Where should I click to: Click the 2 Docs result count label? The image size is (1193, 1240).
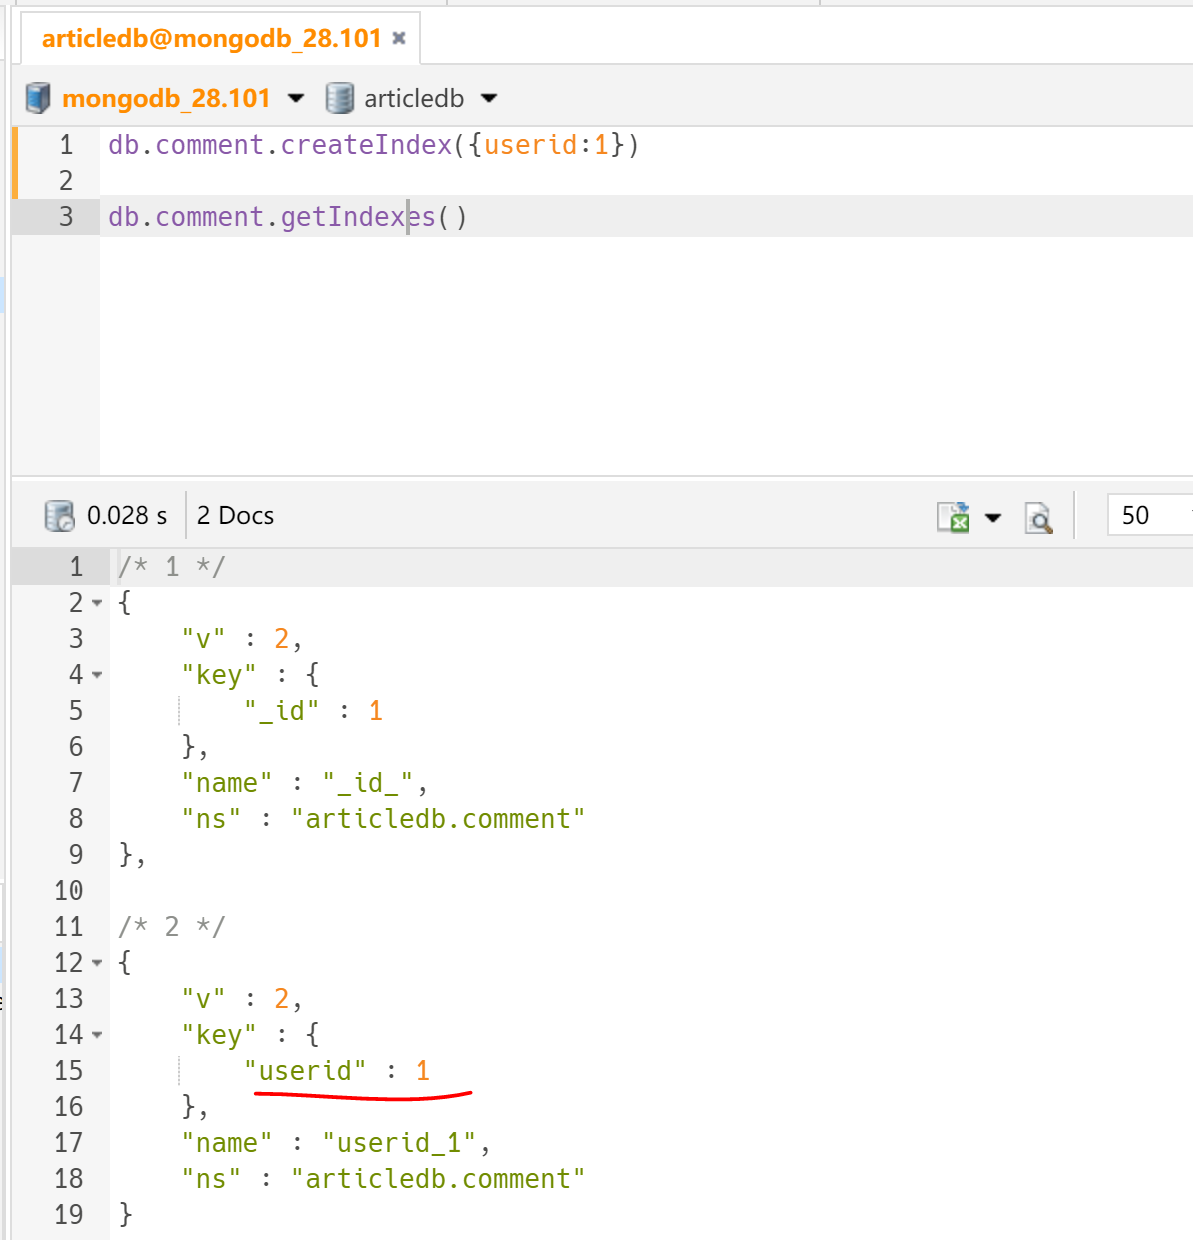[x=235, y=516]
